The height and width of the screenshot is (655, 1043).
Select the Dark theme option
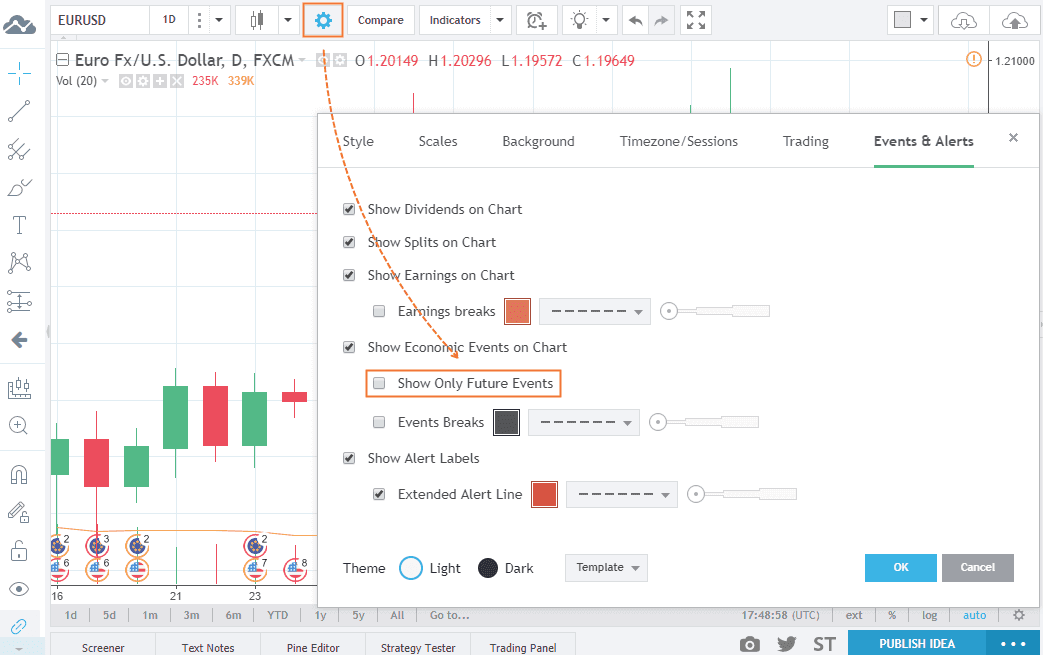click(488, 568)
